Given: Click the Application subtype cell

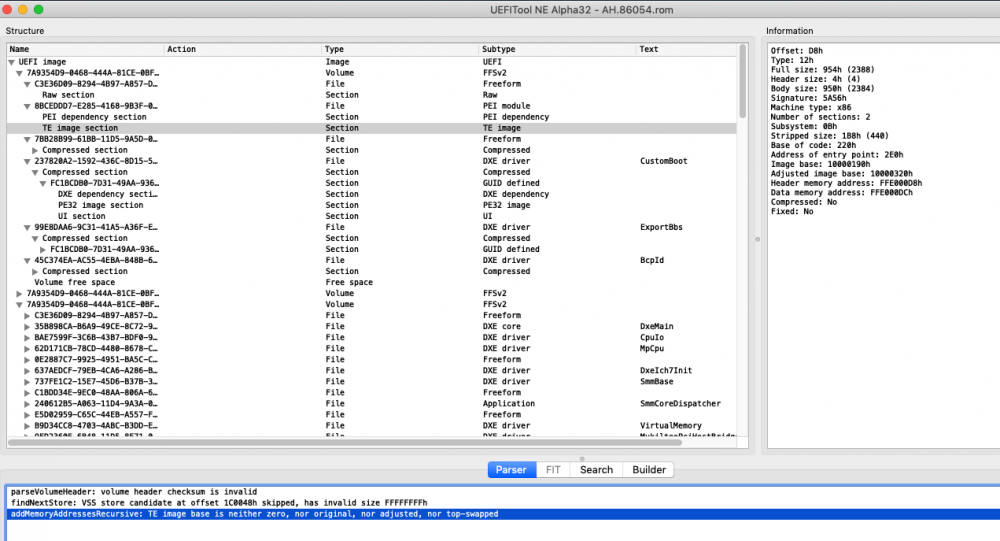Looking at the screenshot, I should 508,404.
